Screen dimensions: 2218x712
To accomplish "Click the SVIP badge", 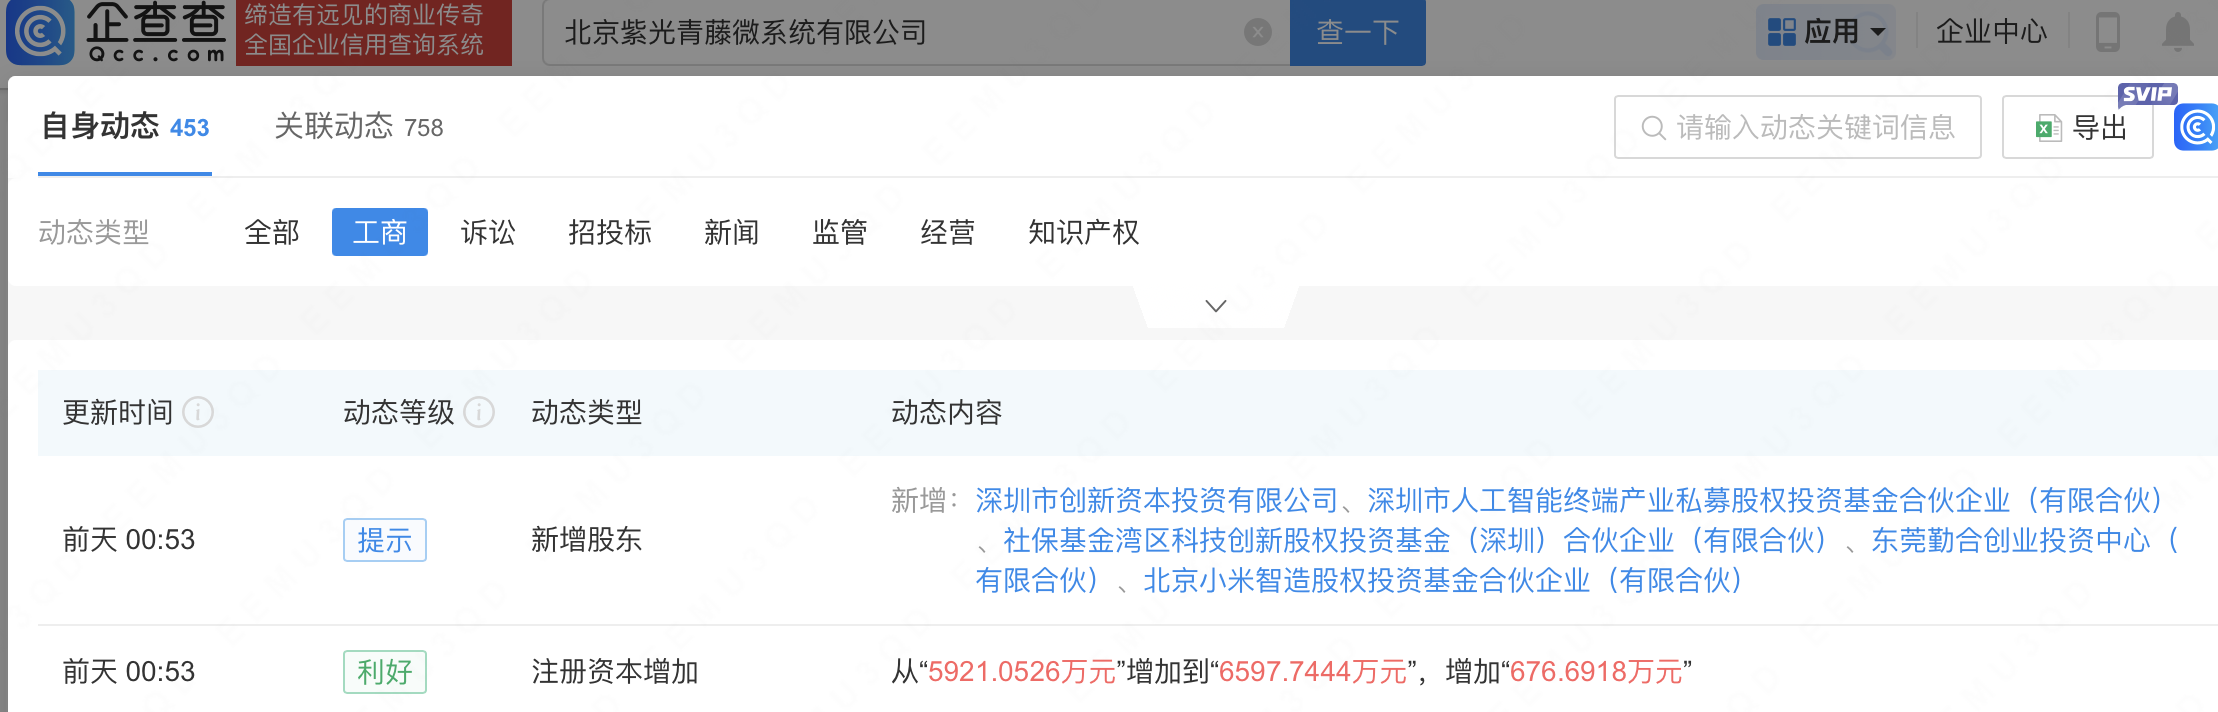I will click(x=2147, y=94).
